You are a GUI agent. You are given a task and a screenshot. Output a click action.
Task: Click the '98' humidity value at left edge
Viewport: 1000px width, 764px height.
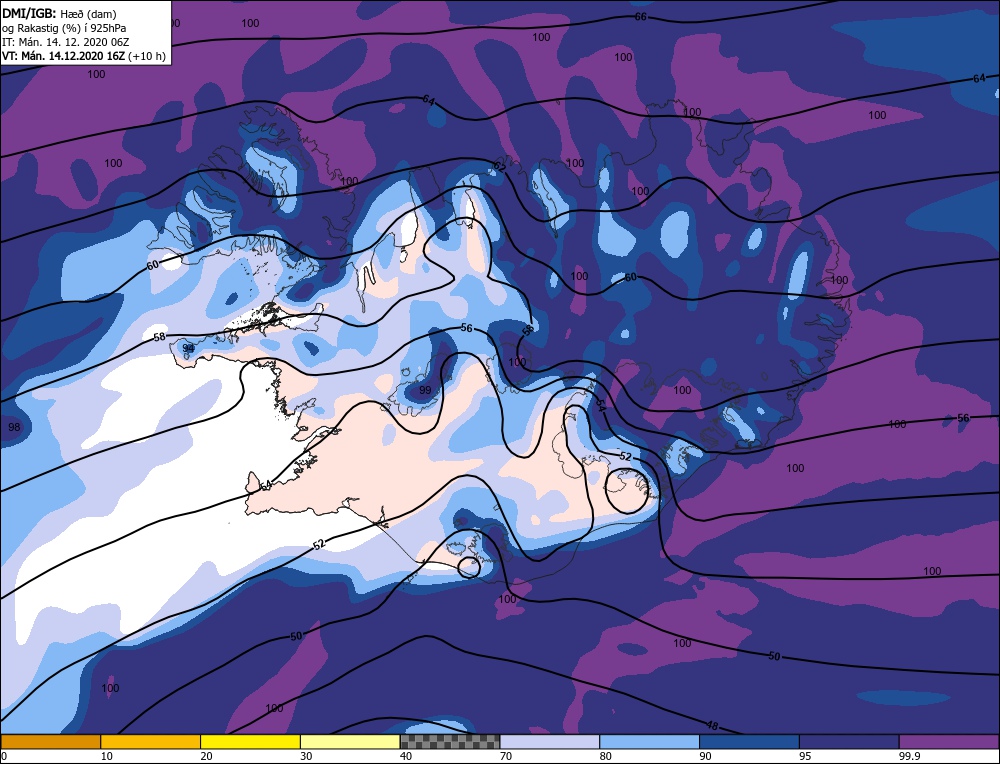[x=14, y=427]
